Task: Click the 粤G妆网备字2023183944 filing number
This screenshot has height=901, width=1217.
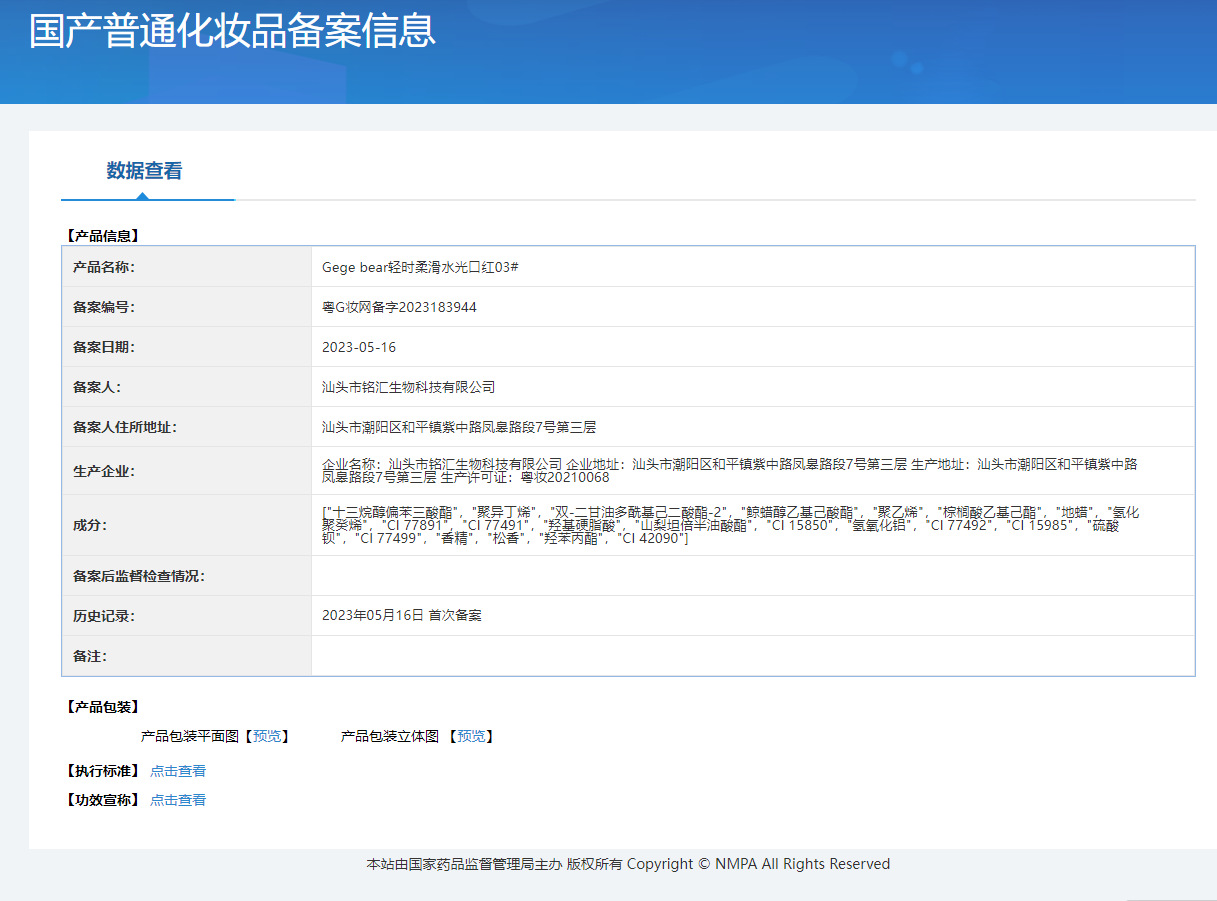Action: (x=399, y=307)
